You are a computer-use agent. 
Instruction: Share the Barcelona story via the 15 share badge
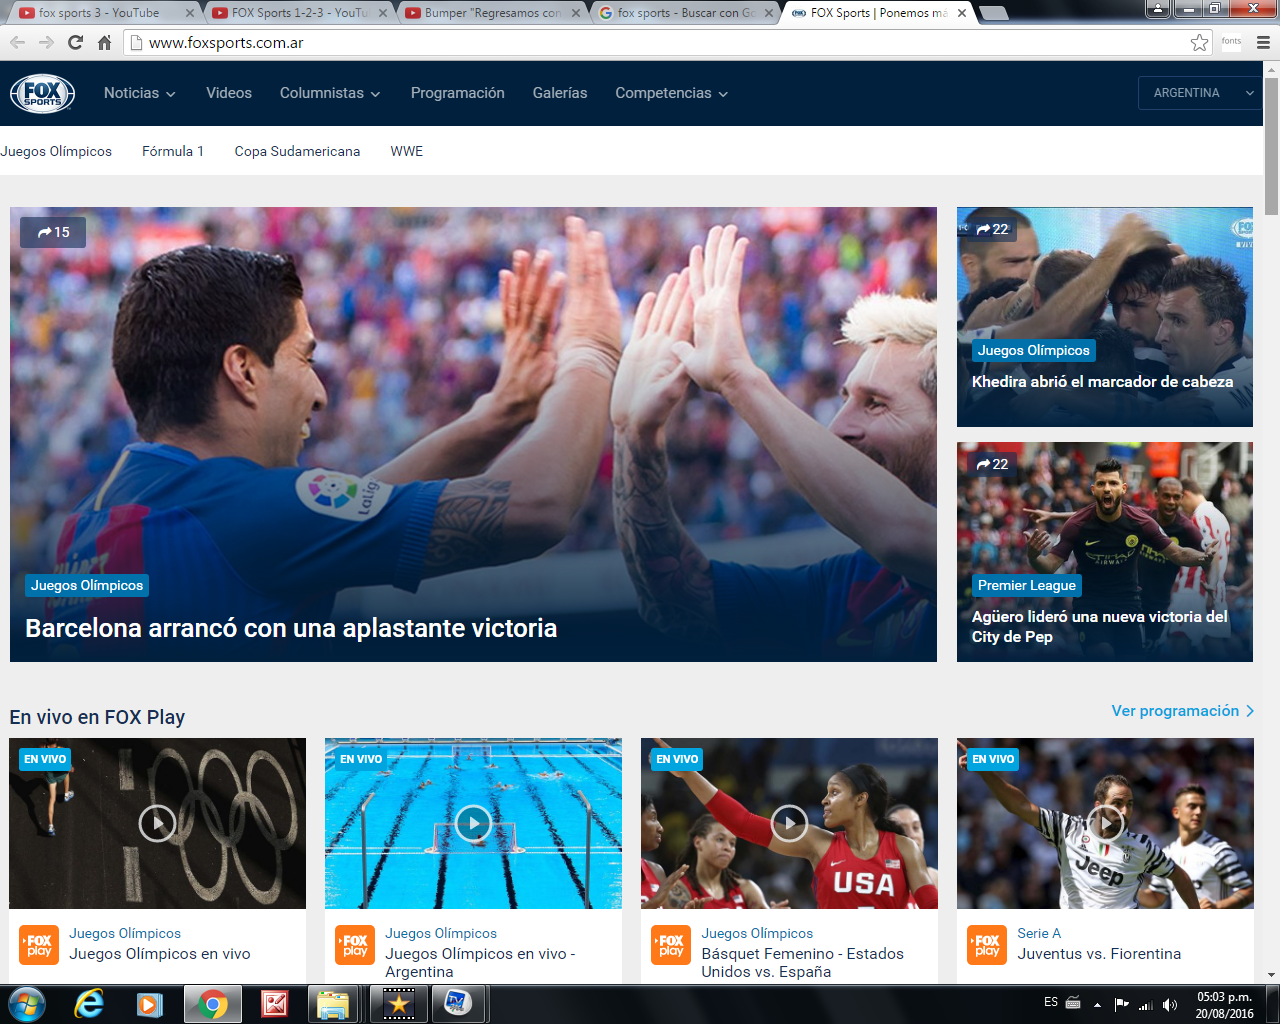(53, 232)
